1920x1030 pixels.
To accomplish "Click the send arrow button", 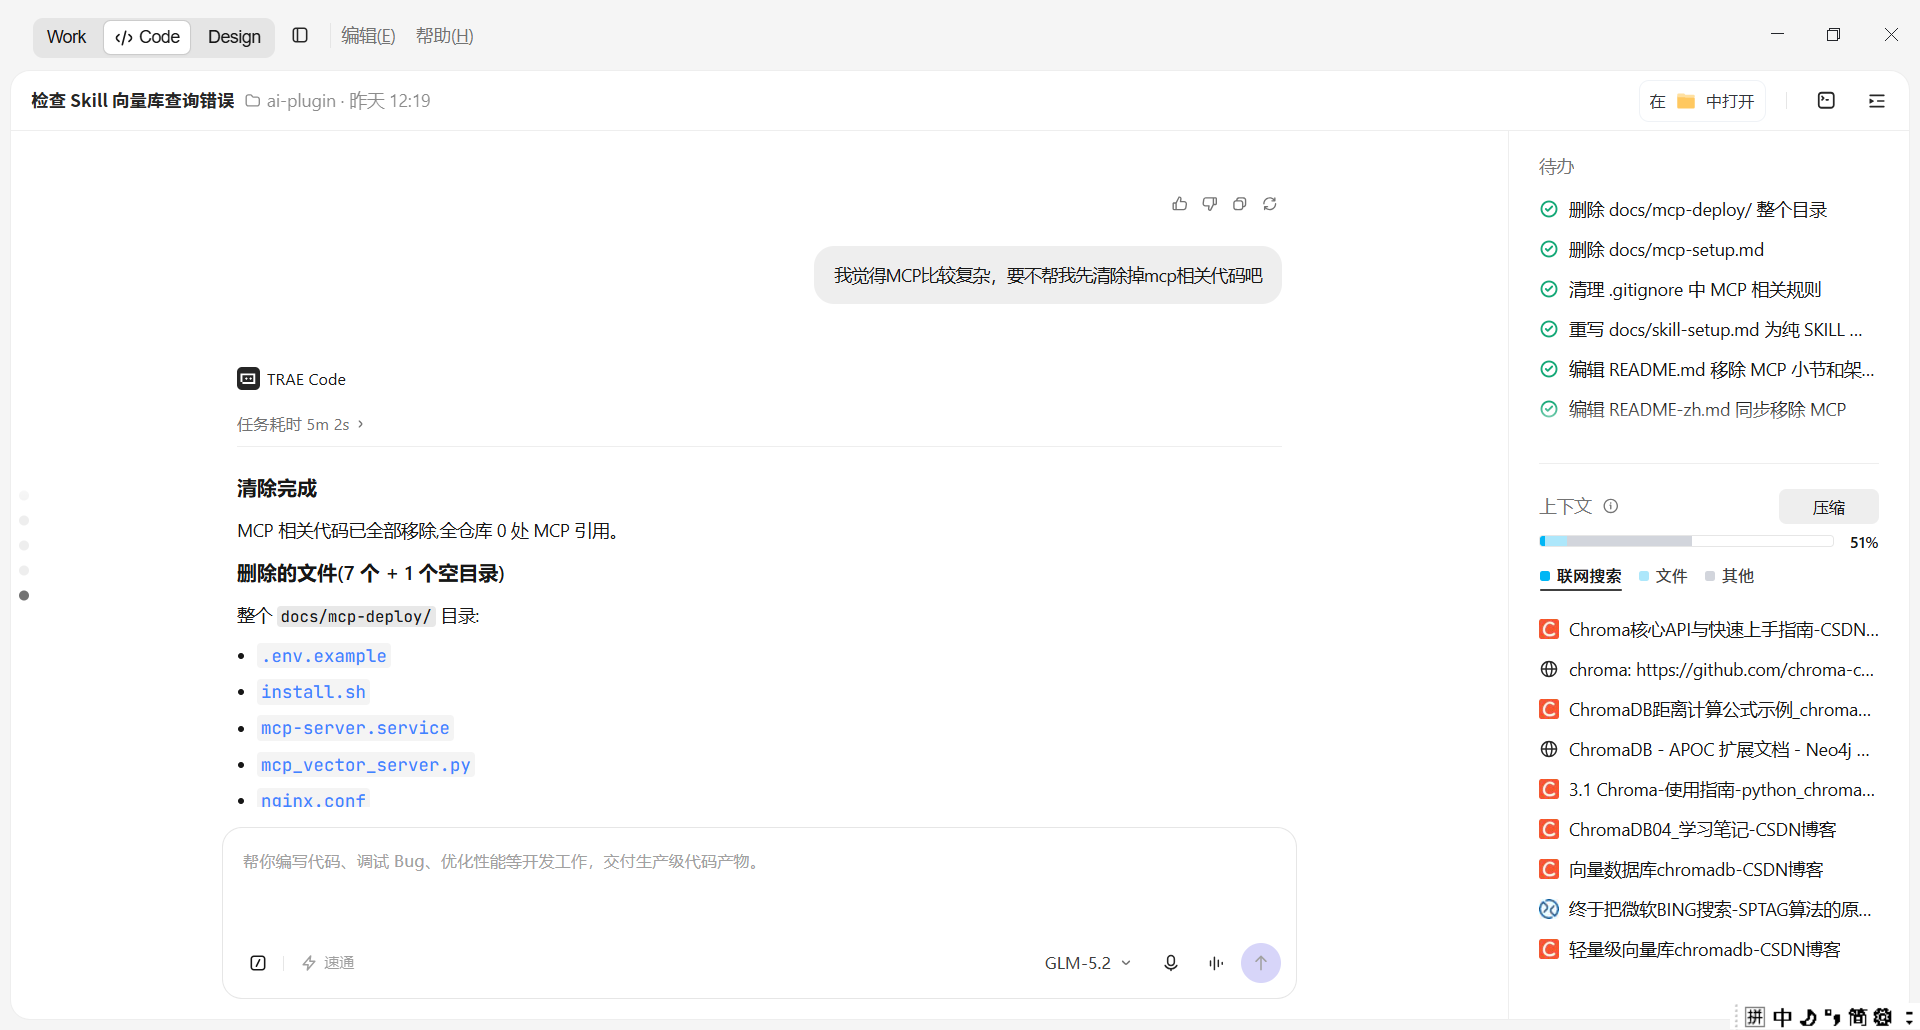I will click(x=1261, y=963).
